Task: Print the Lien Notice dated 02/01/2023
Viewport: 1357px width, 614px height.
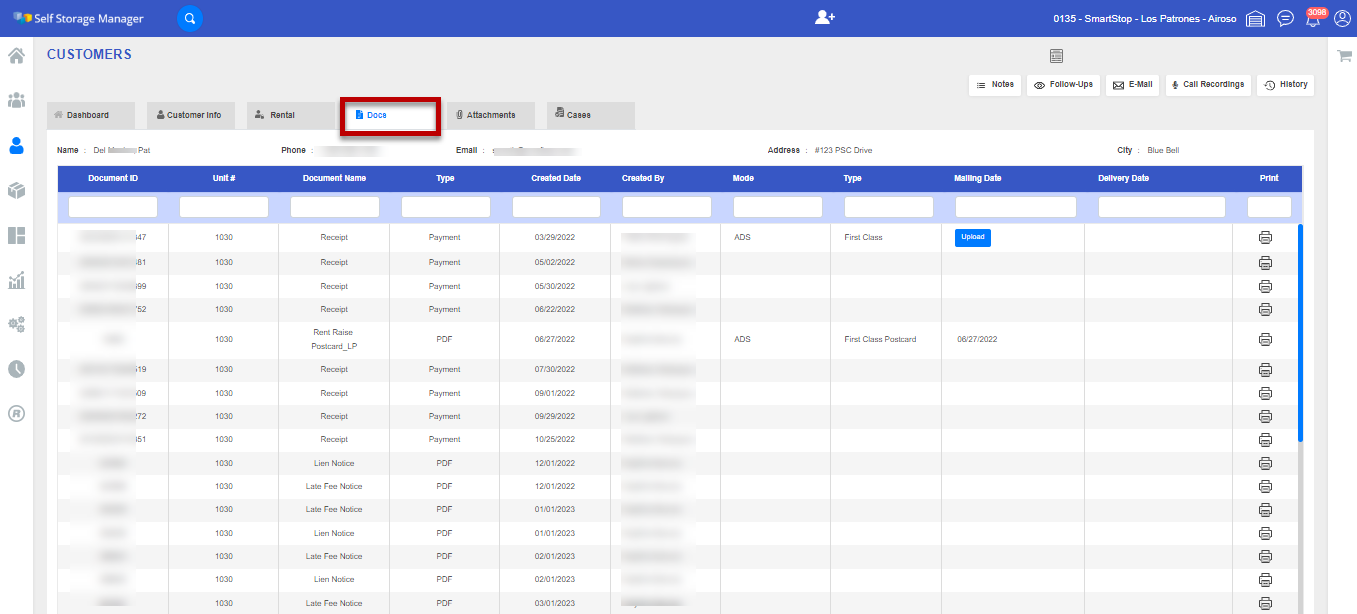Action: (1265, 580)
